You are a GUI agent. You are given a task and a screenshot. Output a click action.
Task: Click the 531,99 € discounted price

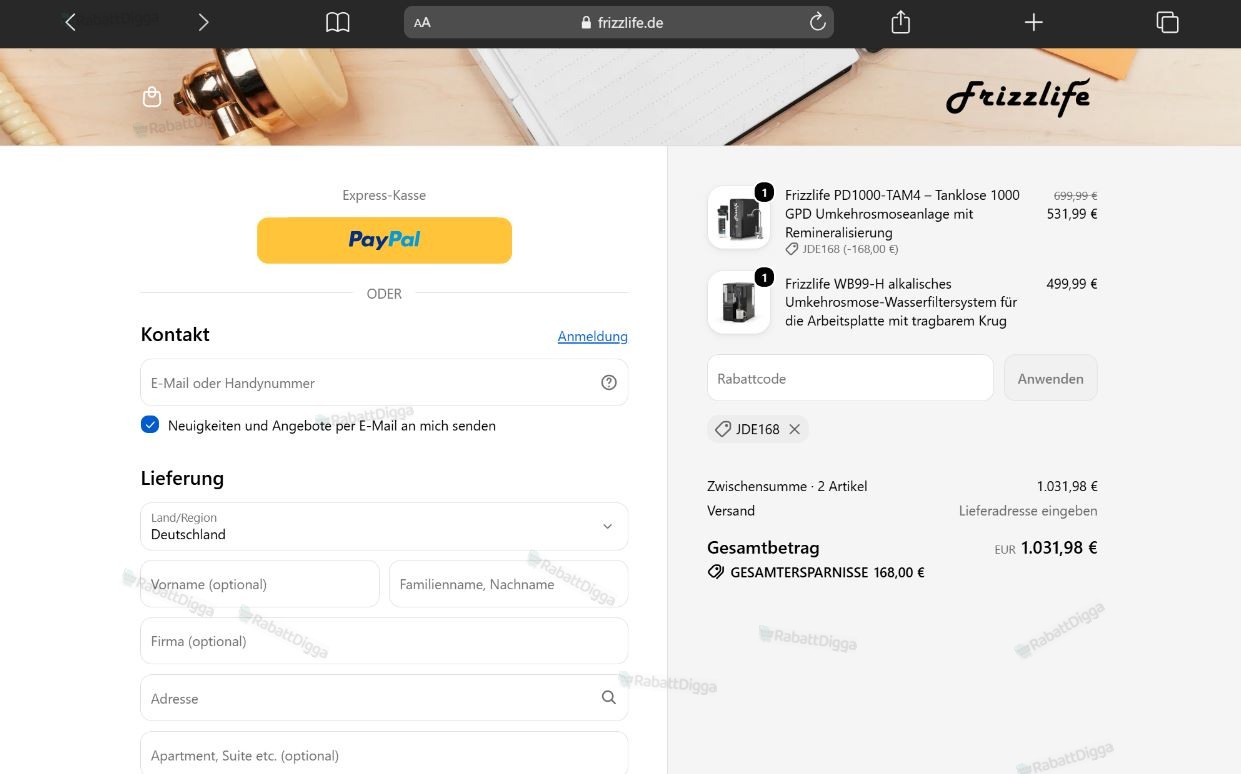pyautogui.click(x=1072, y=213)
